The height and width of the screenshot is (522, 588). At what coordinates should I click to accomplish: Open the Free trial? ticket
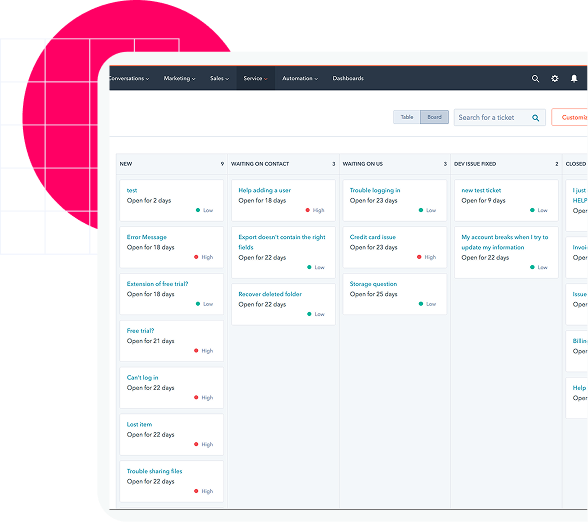(140, 331)
